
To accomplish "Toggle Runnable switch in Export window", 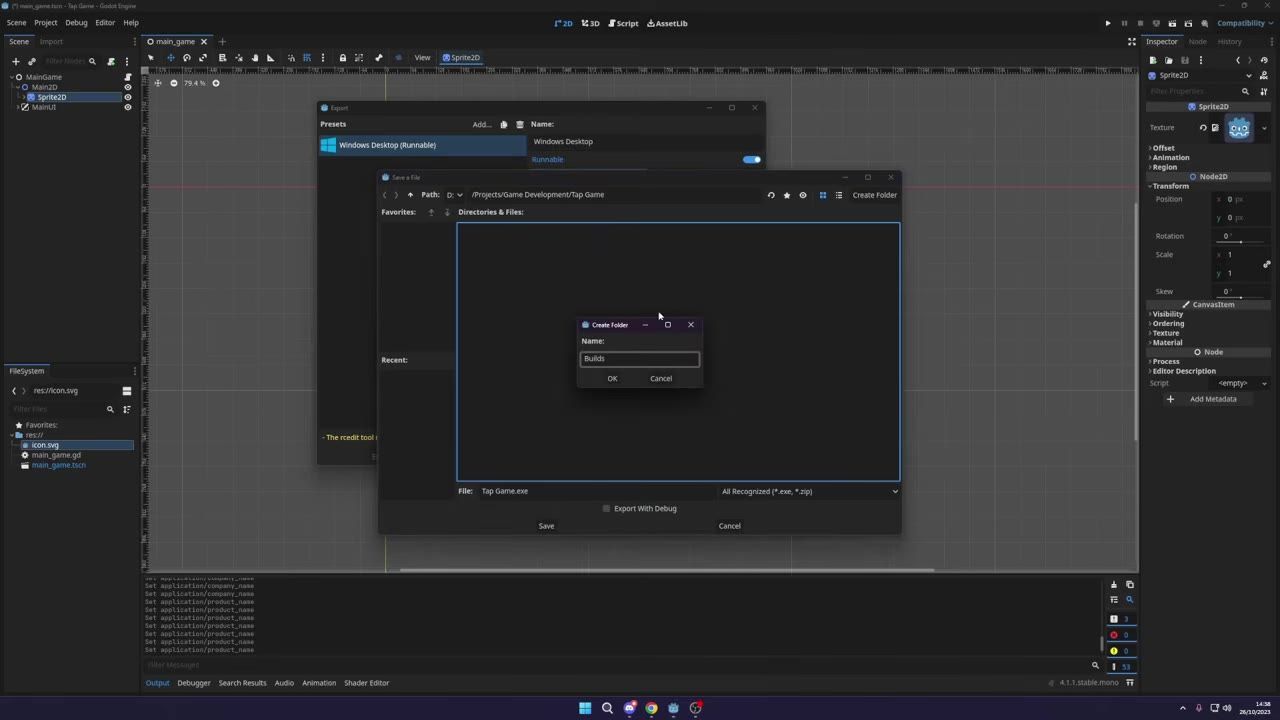I will click(x=751, y=159).
